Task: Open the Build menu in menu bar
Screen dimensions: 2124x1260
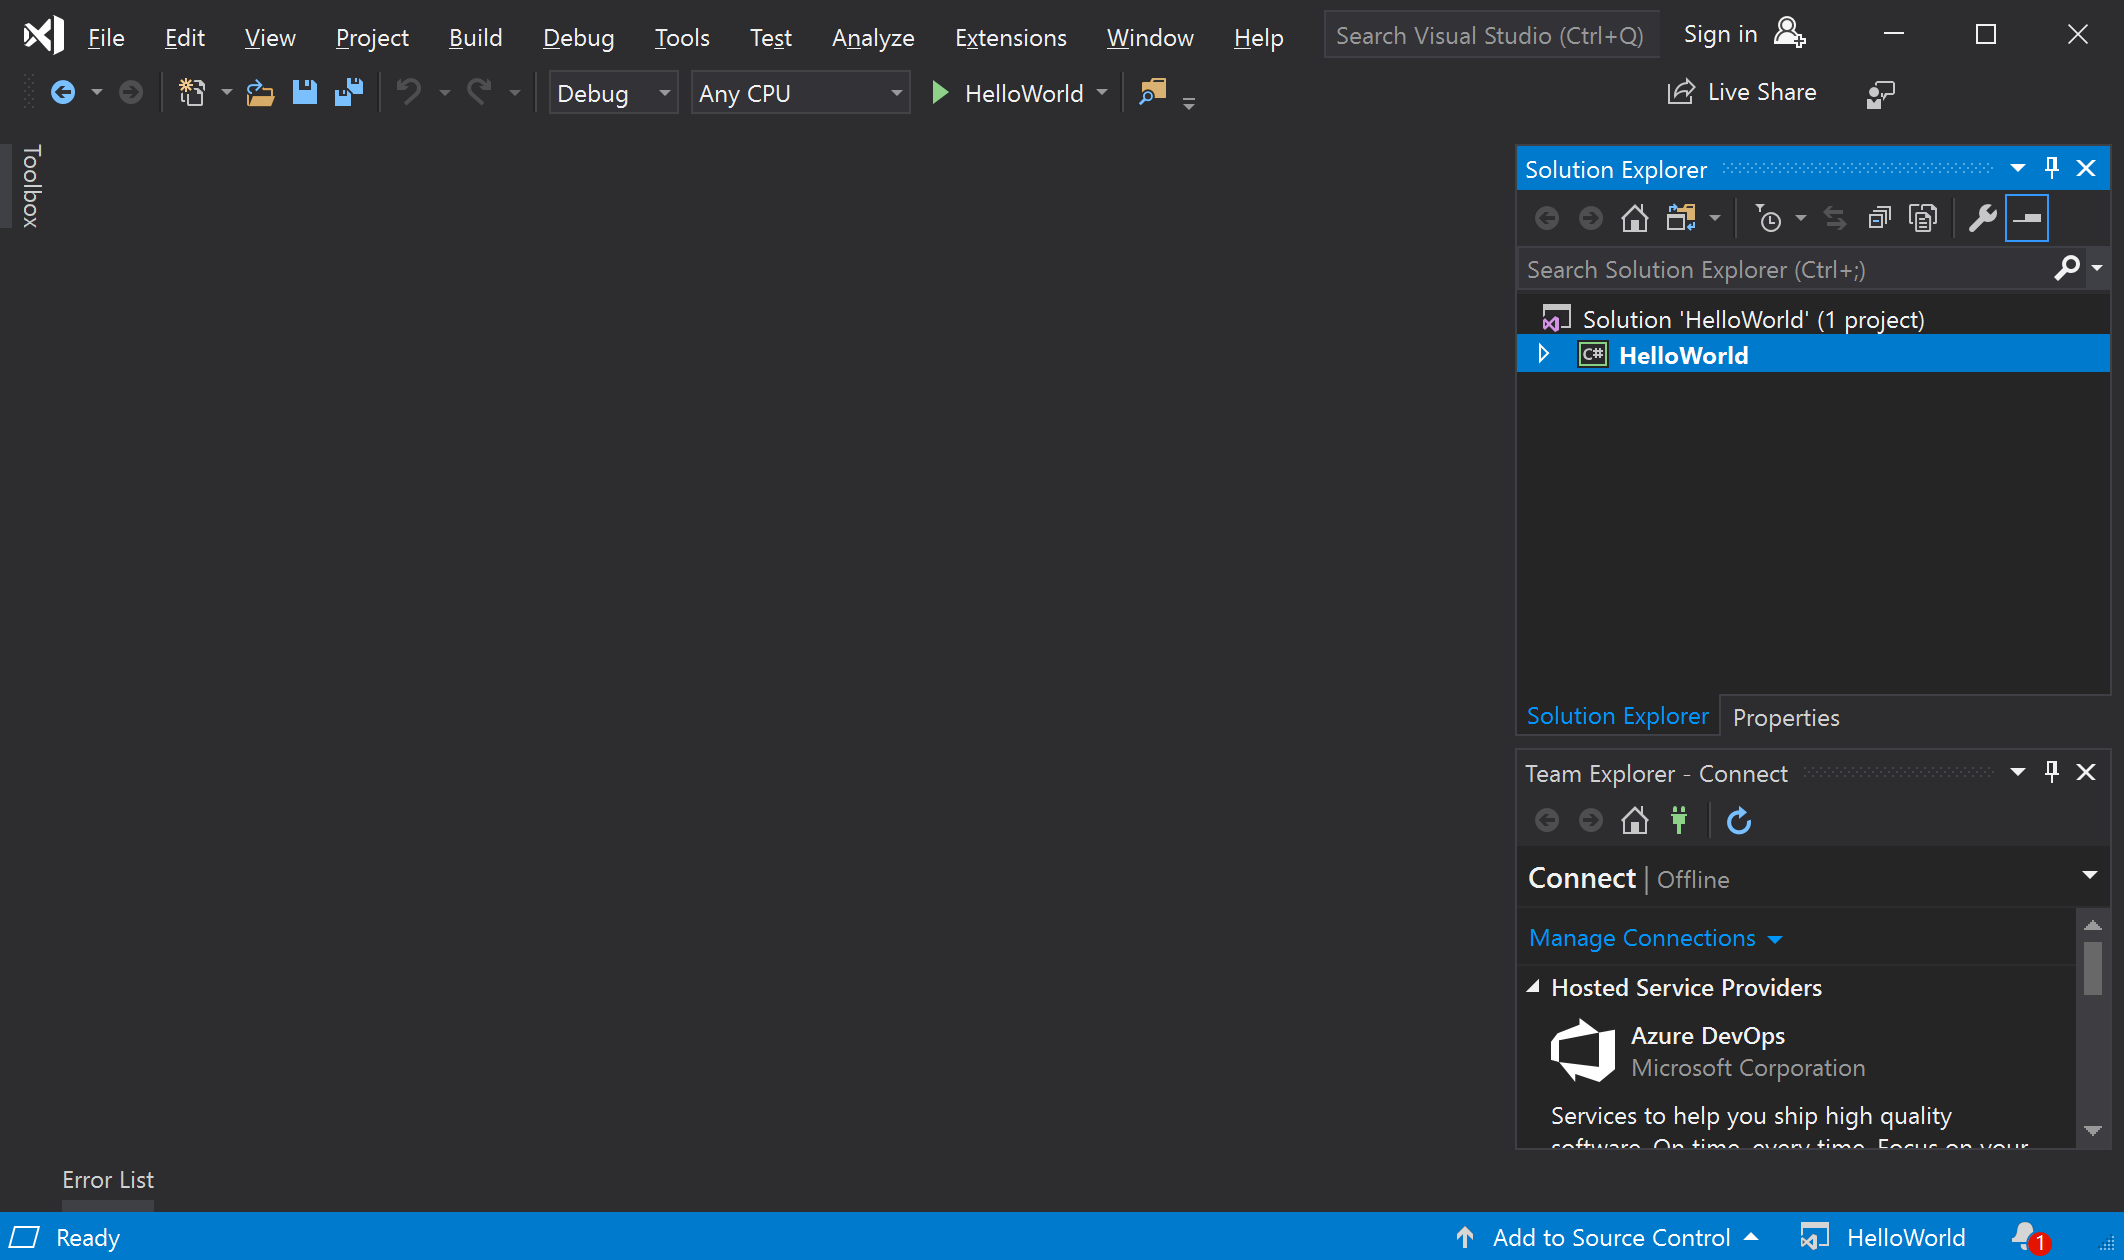Action: [474, 36]
